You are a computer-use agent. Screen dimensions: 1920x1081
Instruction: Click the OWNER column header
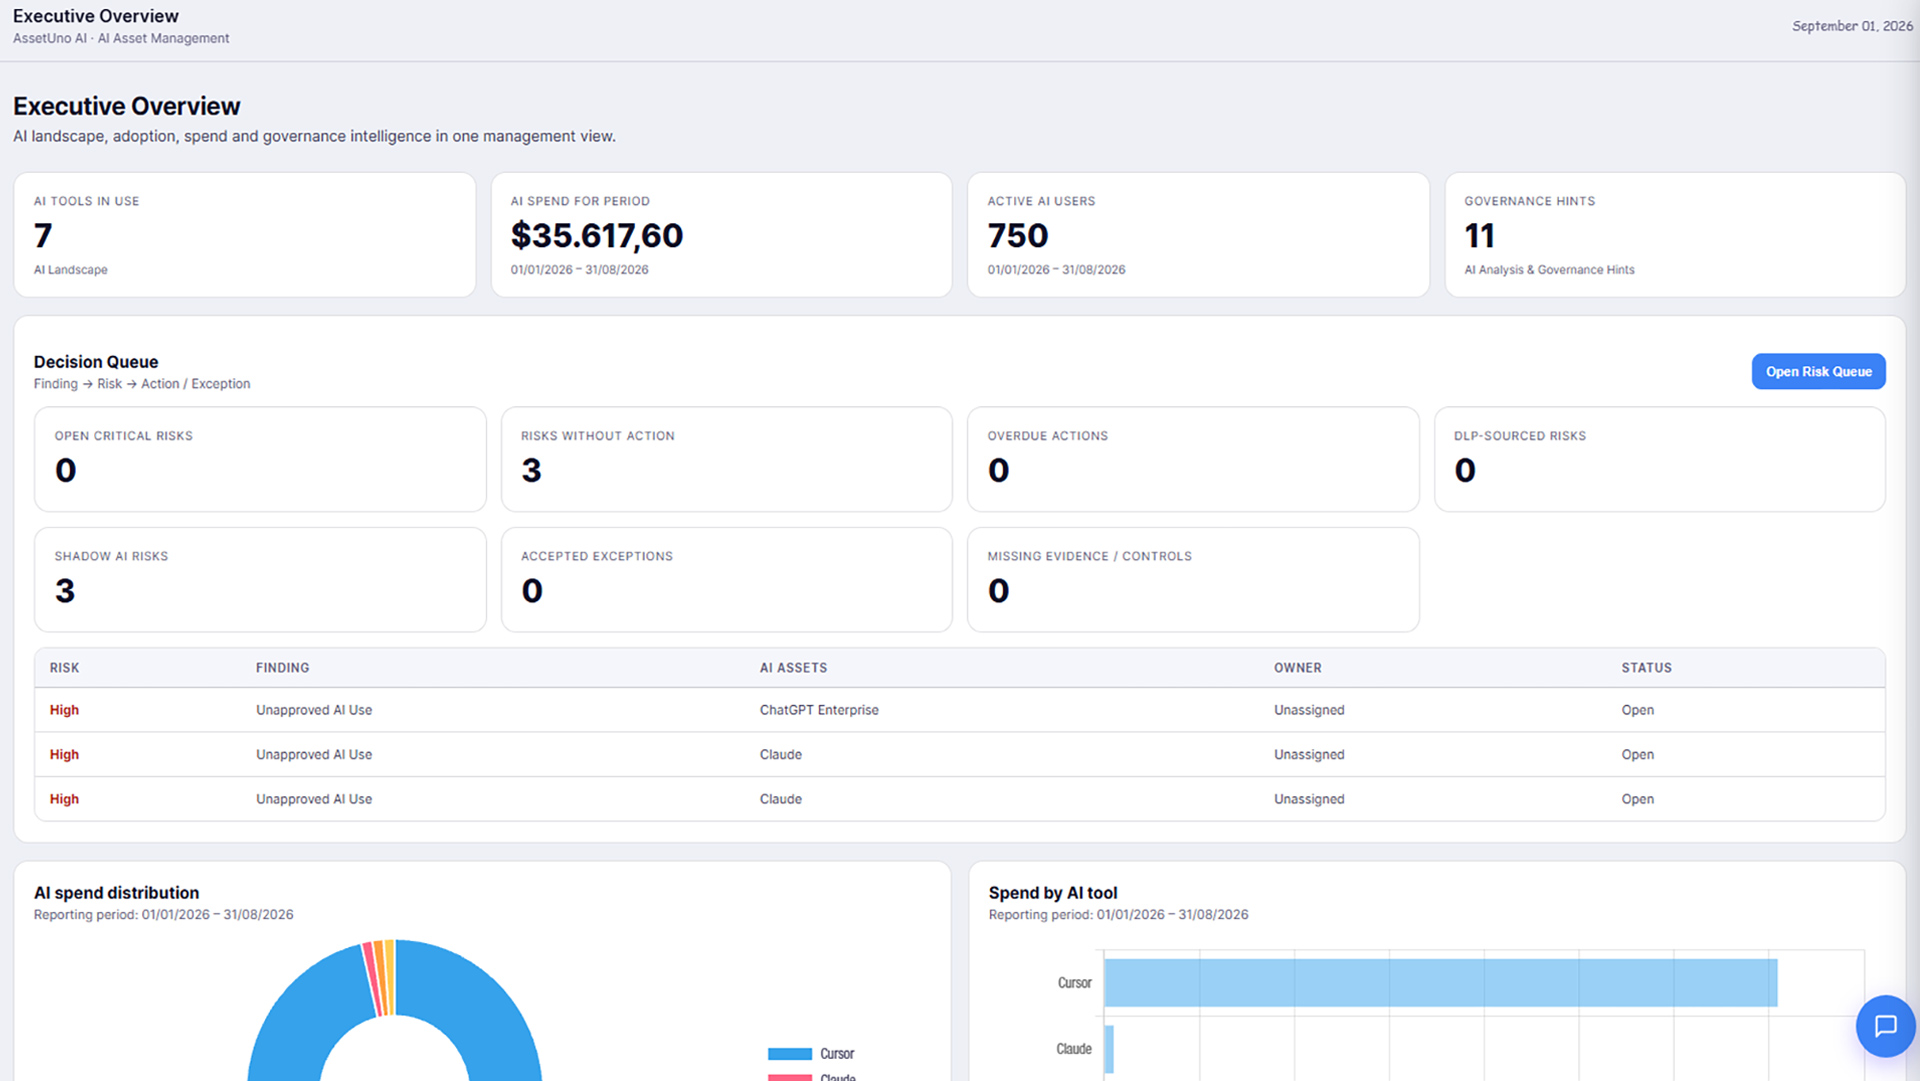coord(1297,668)
